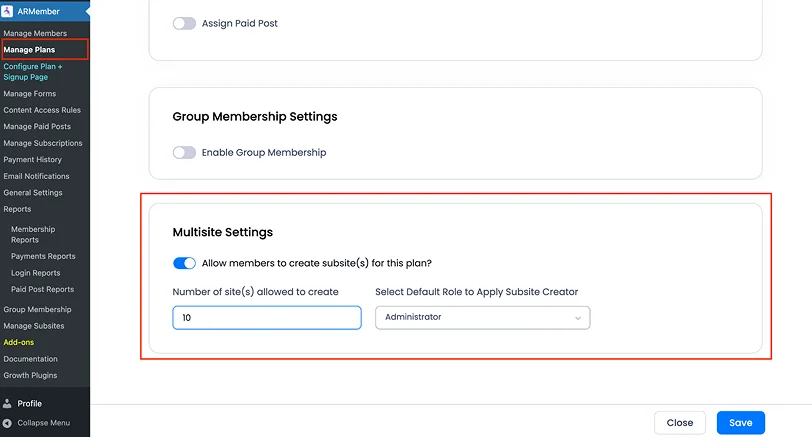The height and width of the screenshot is (437, 812).
Task: Open Configure Plan + Signup Page
Action: 33,71
